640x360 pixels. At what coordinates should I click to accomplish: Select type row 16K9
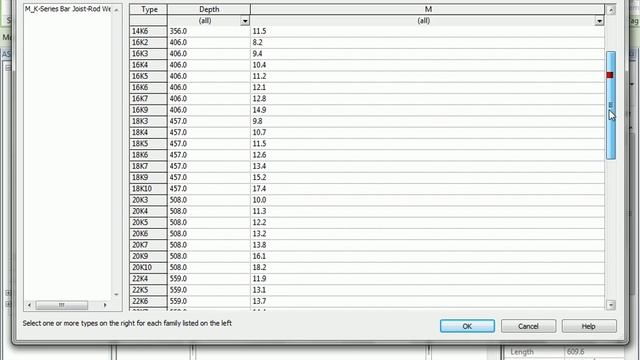tap(367, 110)
